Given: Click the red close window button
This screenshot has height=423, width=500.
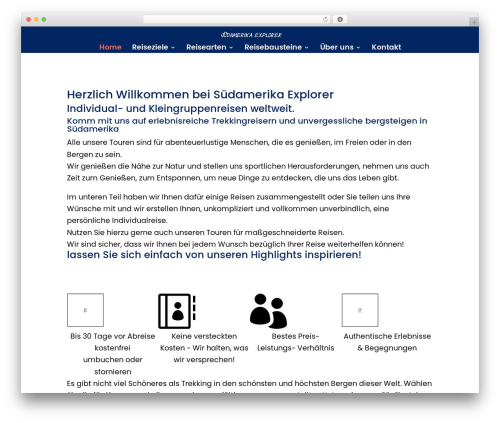Looking at the screenshot, I should [x=29, y=19].
